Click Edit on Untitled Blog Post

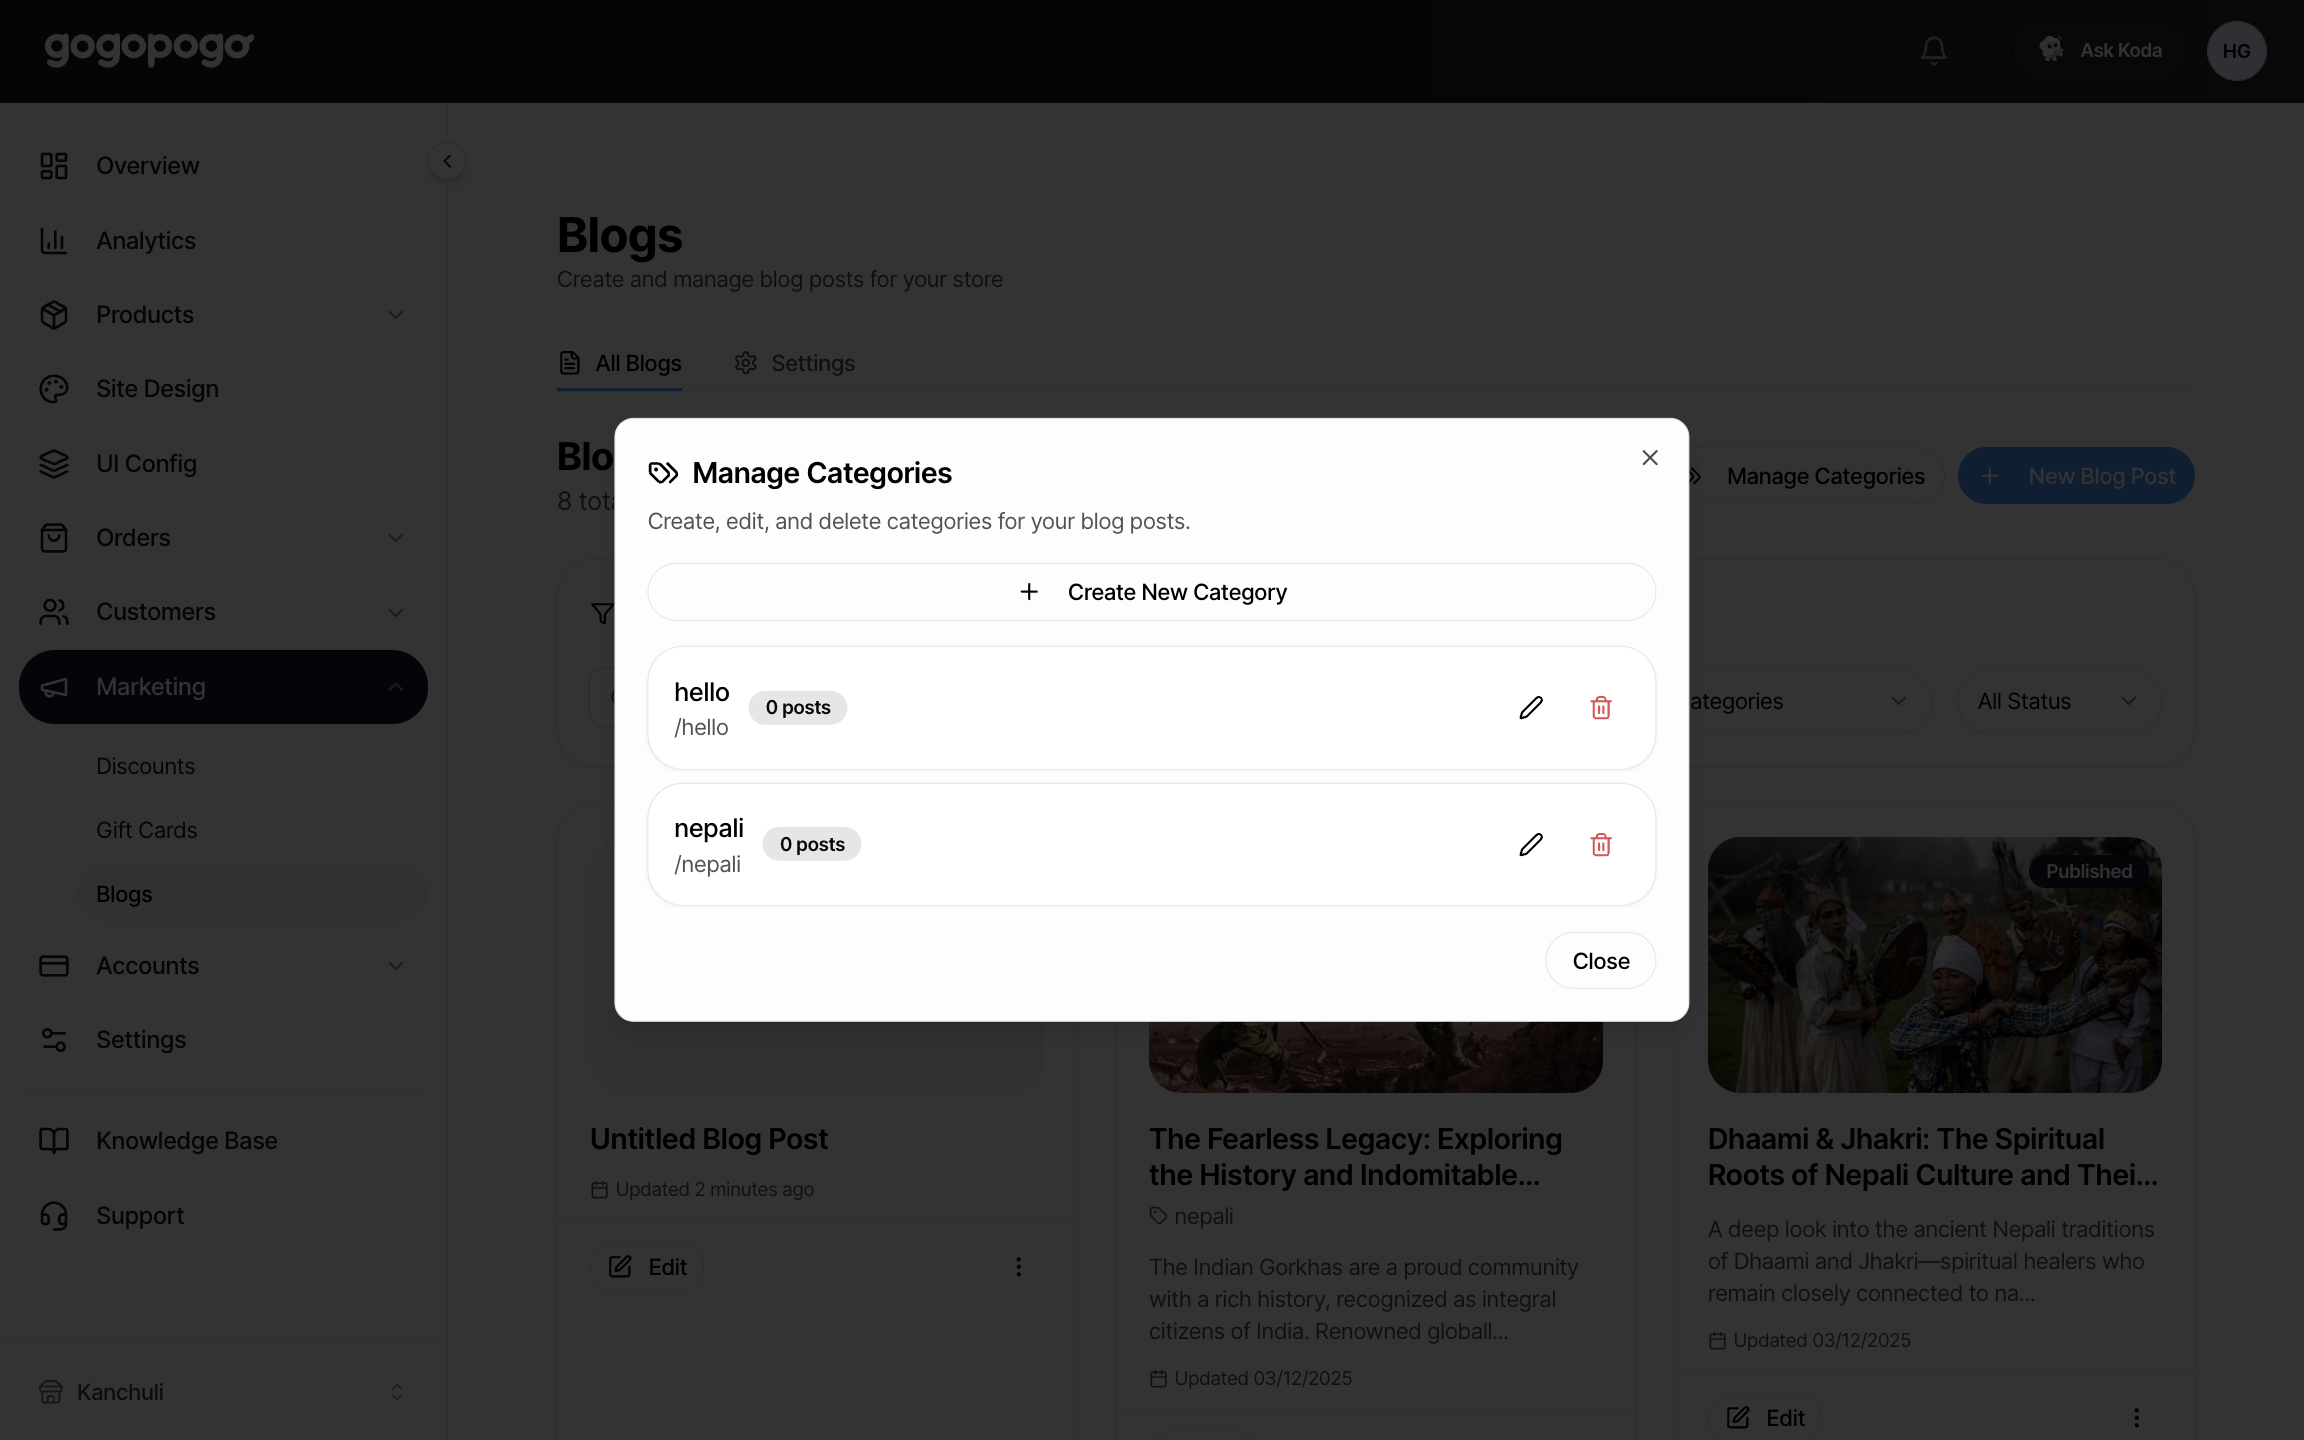[647, 1267]
